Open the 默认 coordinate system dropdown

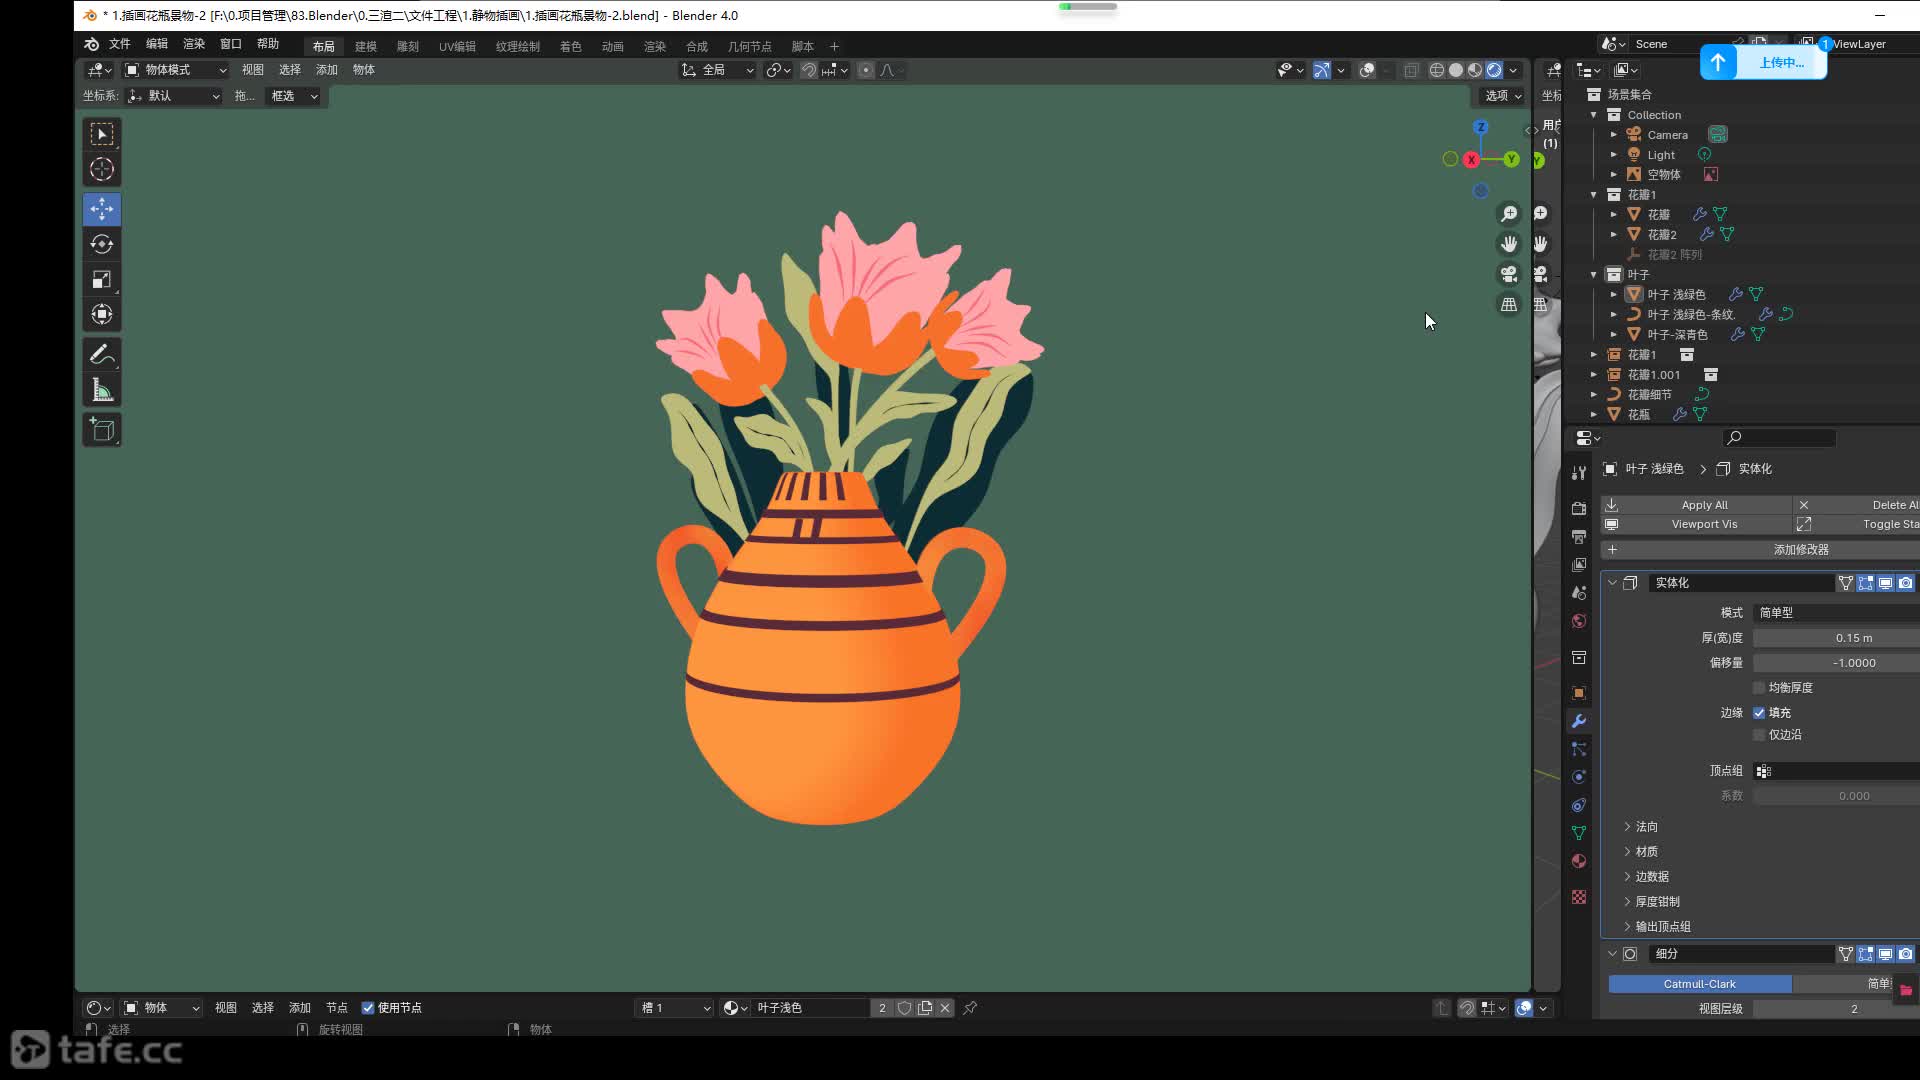coord(173,96)
